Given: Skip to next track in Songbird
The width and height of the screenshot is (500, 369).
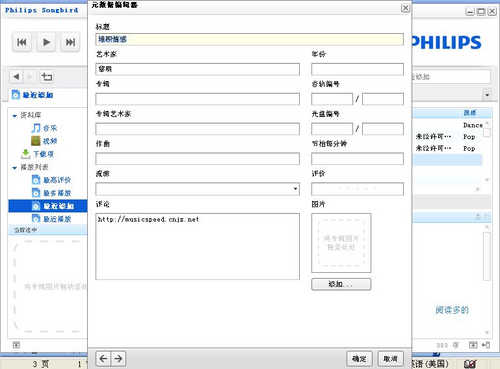Looking at the screenshot, I should pos(70,42).
